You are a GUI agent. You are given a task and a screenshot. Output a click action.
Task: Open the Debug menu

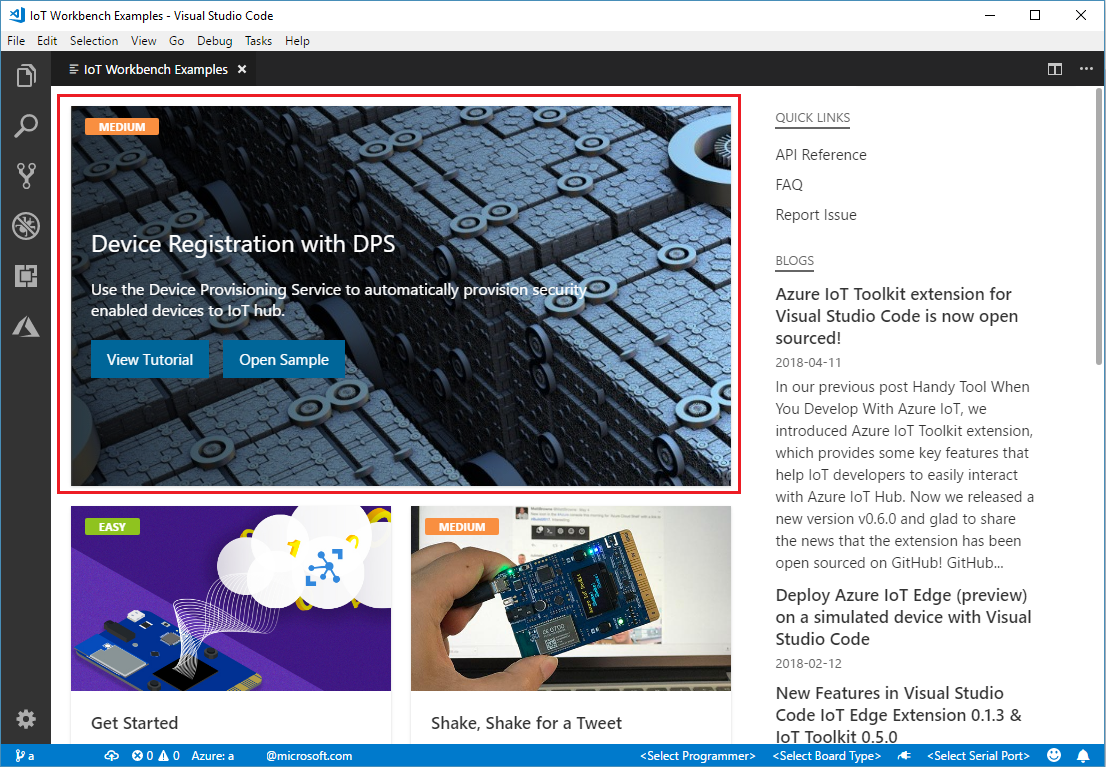click(214, 41)
